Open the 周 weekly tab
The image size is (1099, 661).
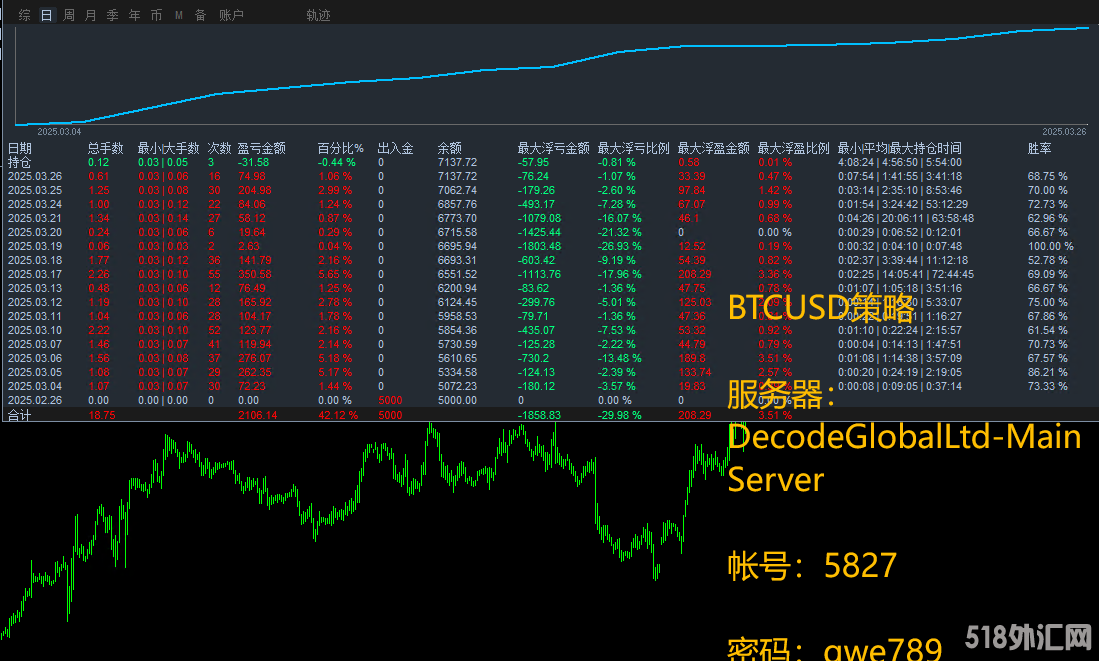(69, 15)
